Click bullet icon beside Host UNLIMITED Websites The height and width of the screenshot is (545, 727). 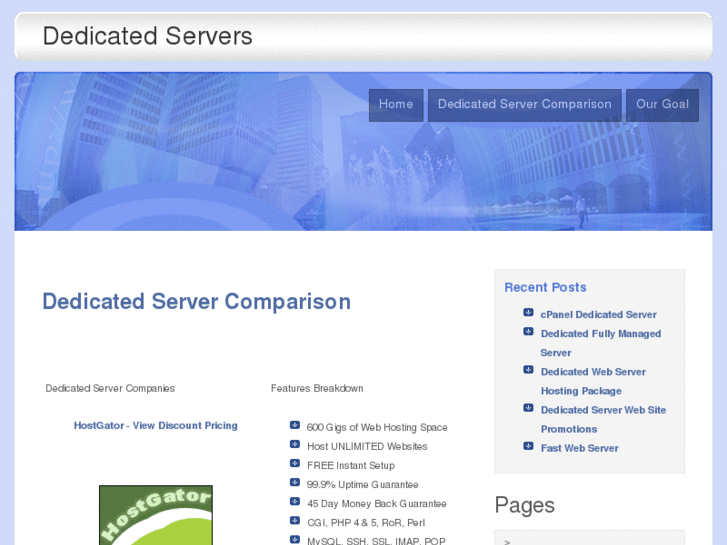[295, 444]
